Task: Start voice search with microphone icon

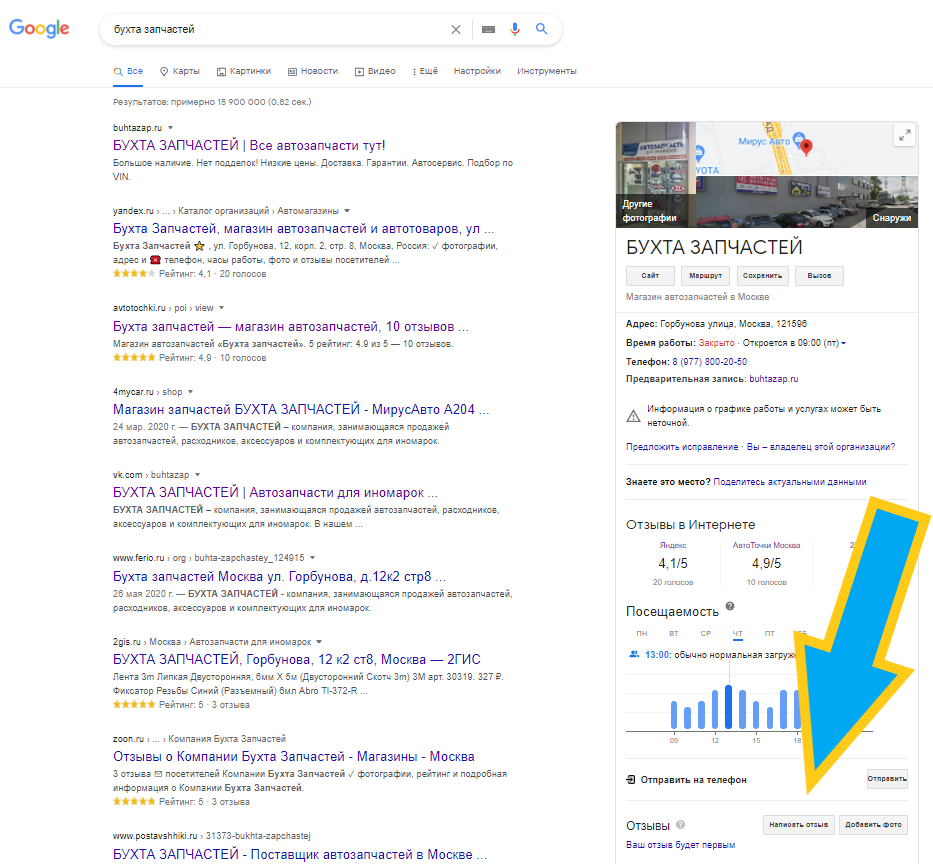Action: pyautogui.click(x=515, y=29)
